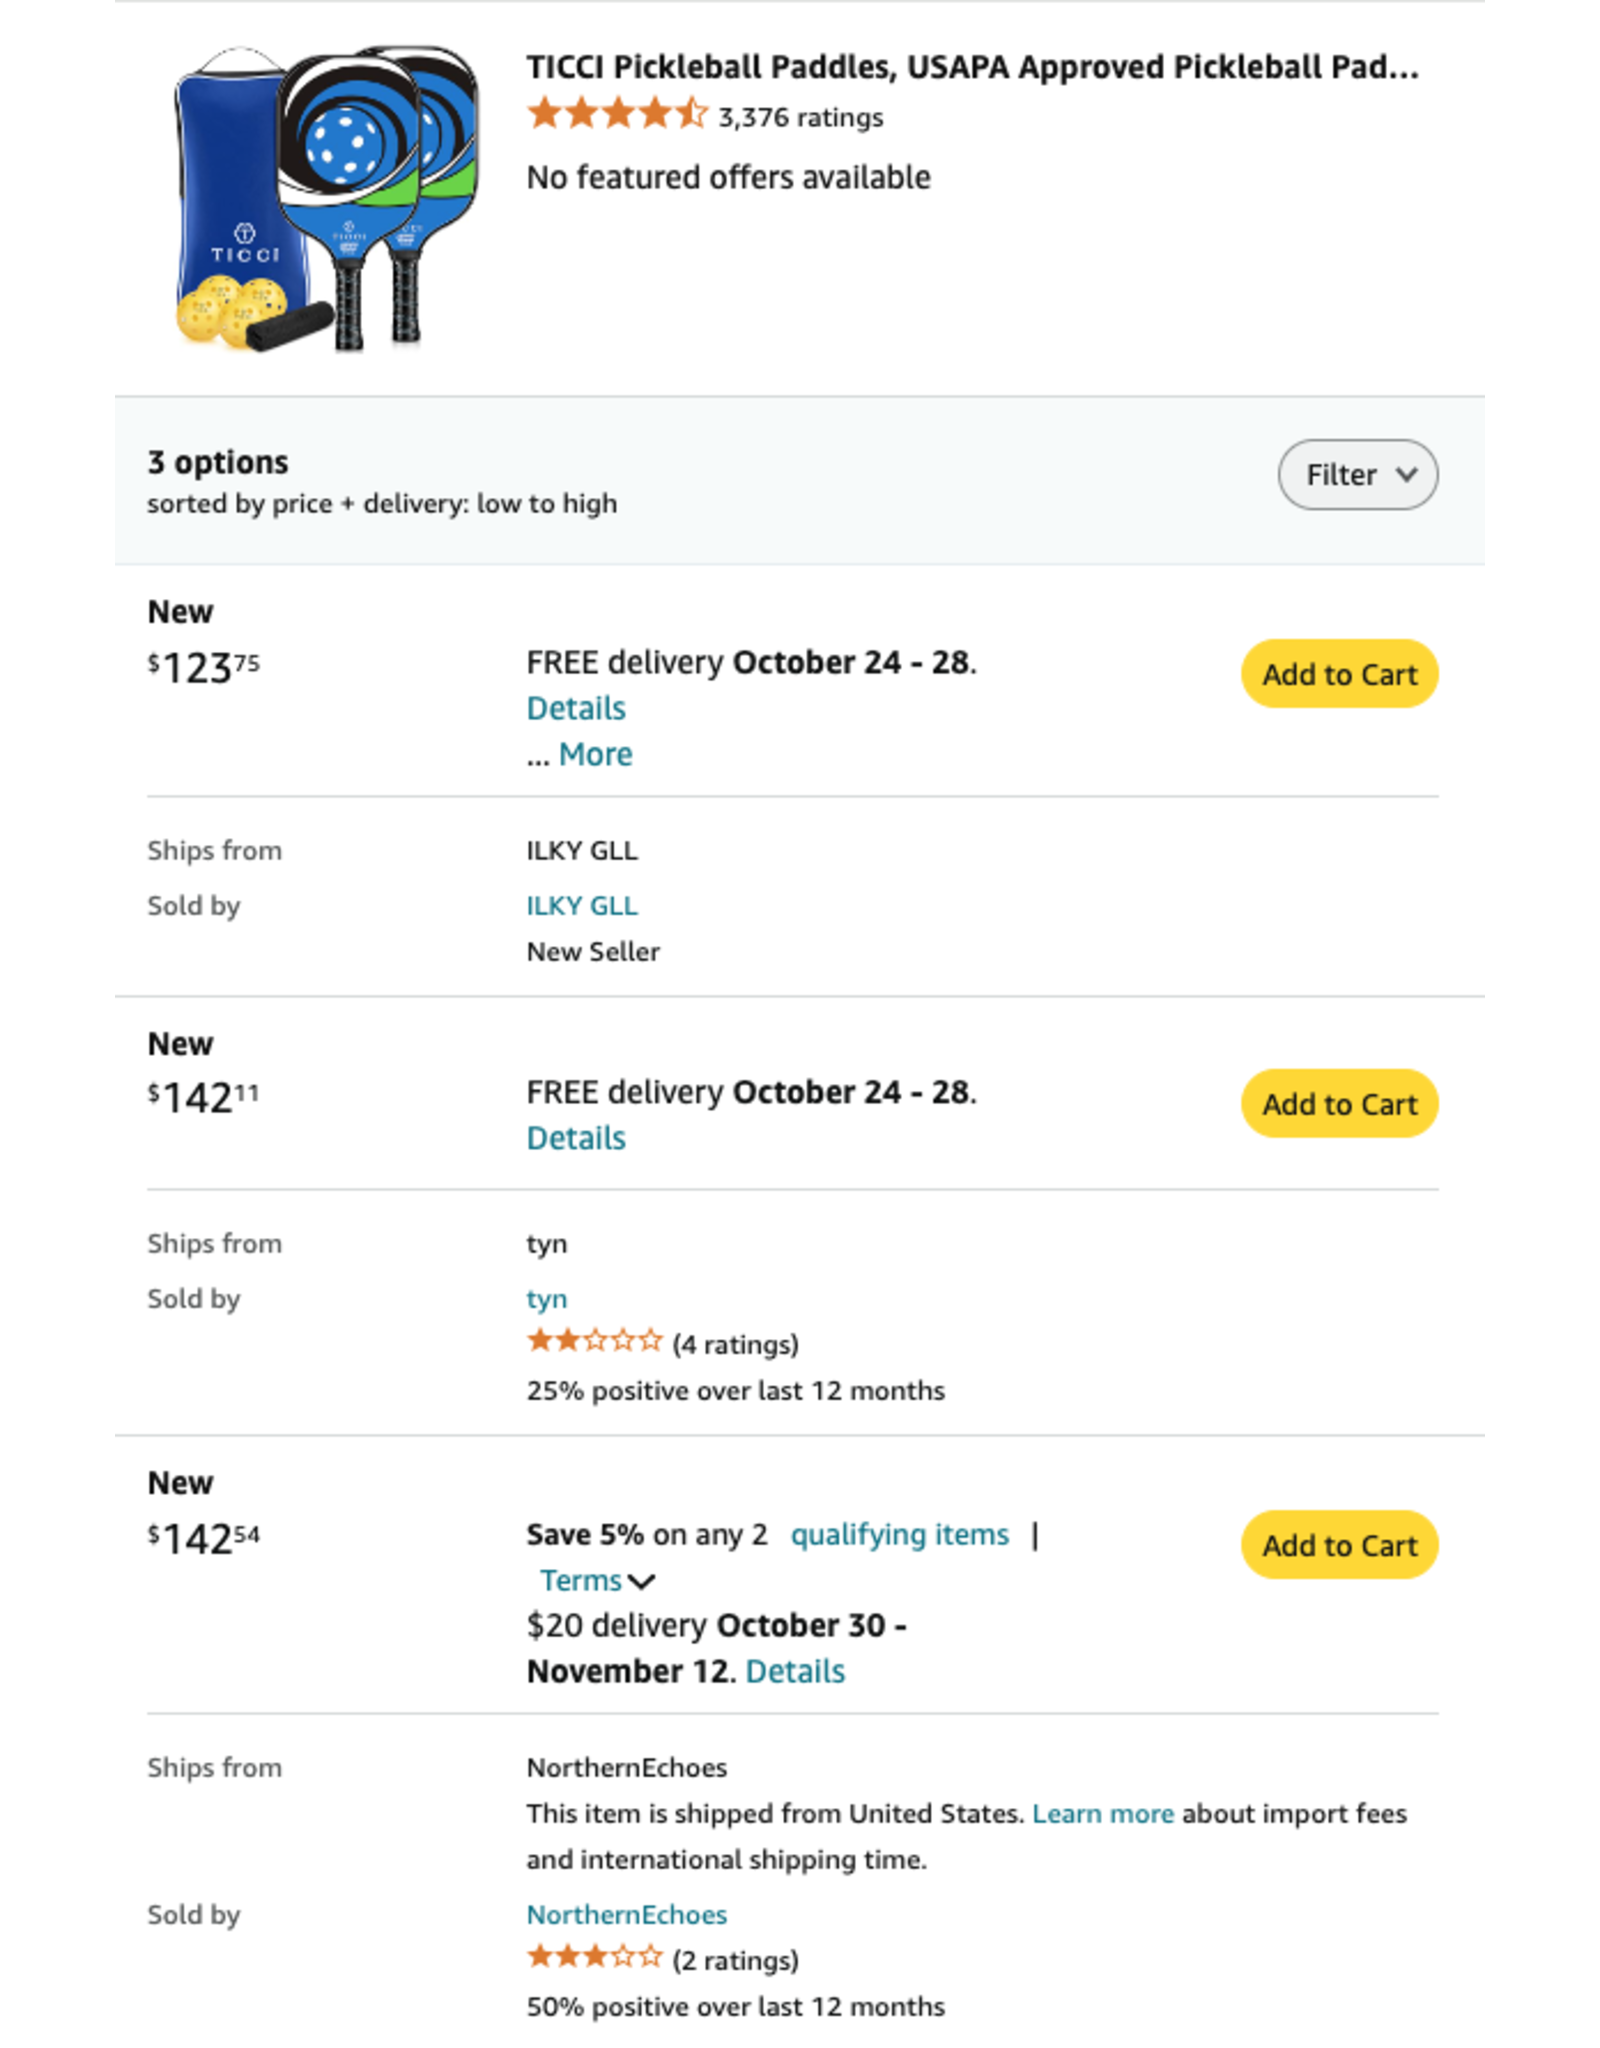Viewport: 1600px width, 2048px height.
Task: Open the Filter dropdown
Action: (x=1357, y=474)
